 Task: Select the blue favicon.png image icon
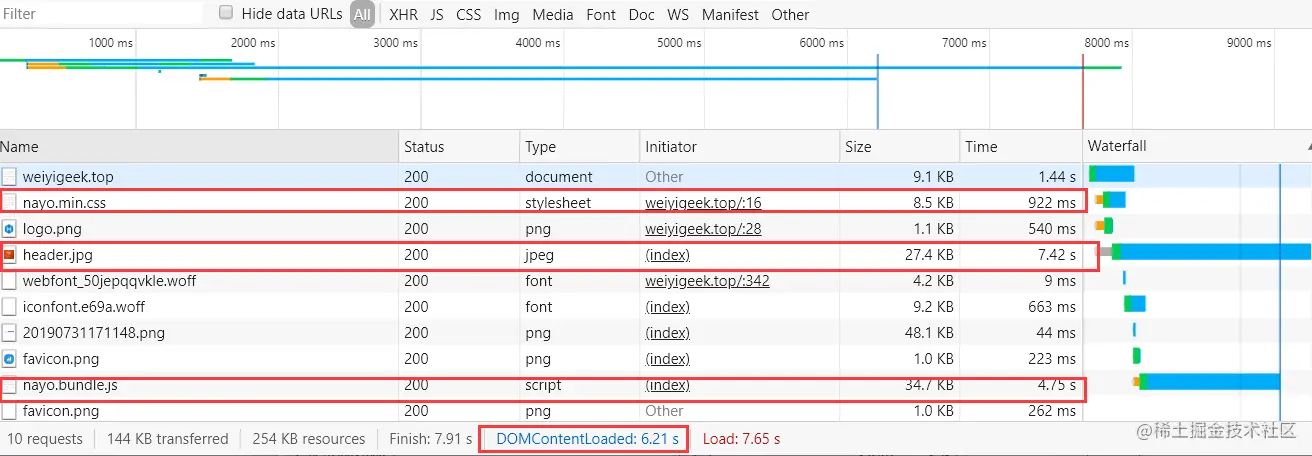(9, 358)
